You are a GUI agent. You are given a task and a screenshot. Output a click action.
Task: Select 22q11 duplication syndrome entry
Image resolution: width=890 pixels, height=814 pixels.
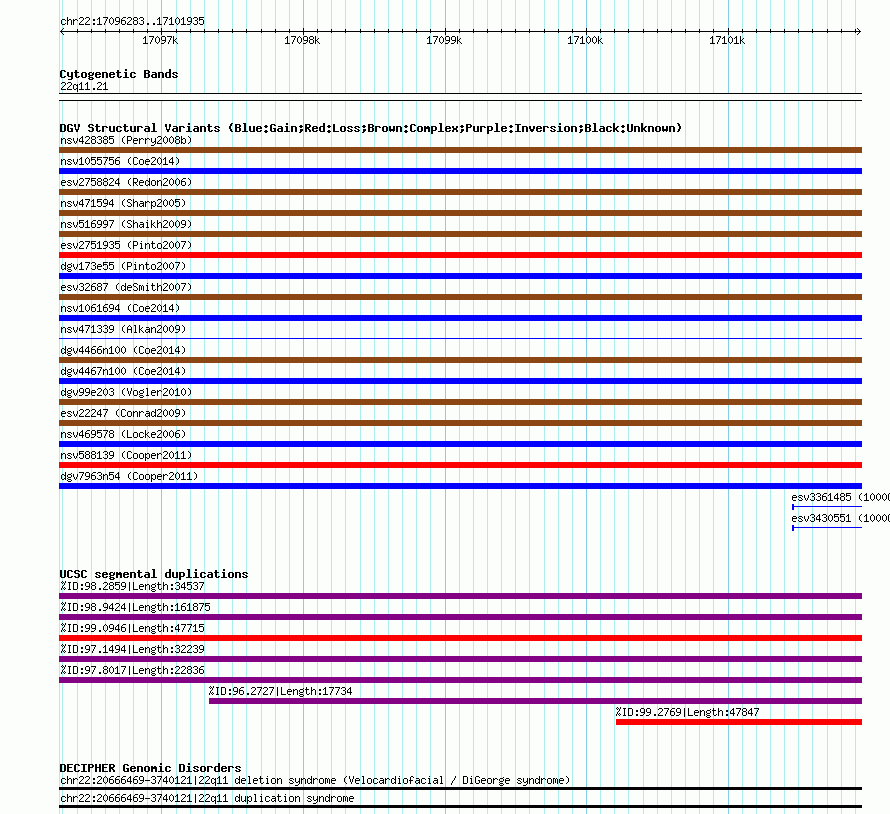(207, 799)
